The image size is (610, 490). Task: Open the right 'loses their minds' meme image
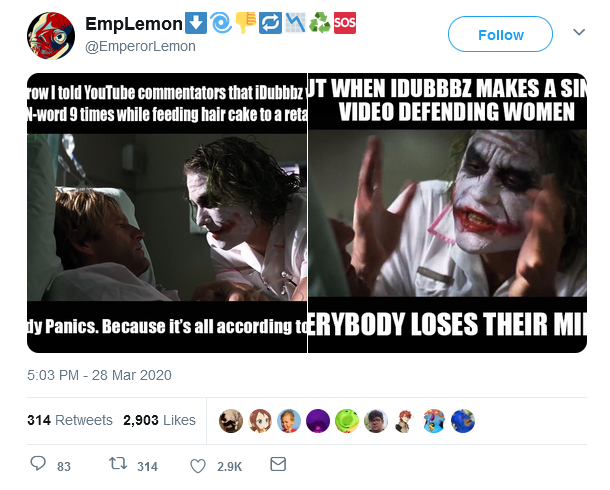[x=447, y=213]
